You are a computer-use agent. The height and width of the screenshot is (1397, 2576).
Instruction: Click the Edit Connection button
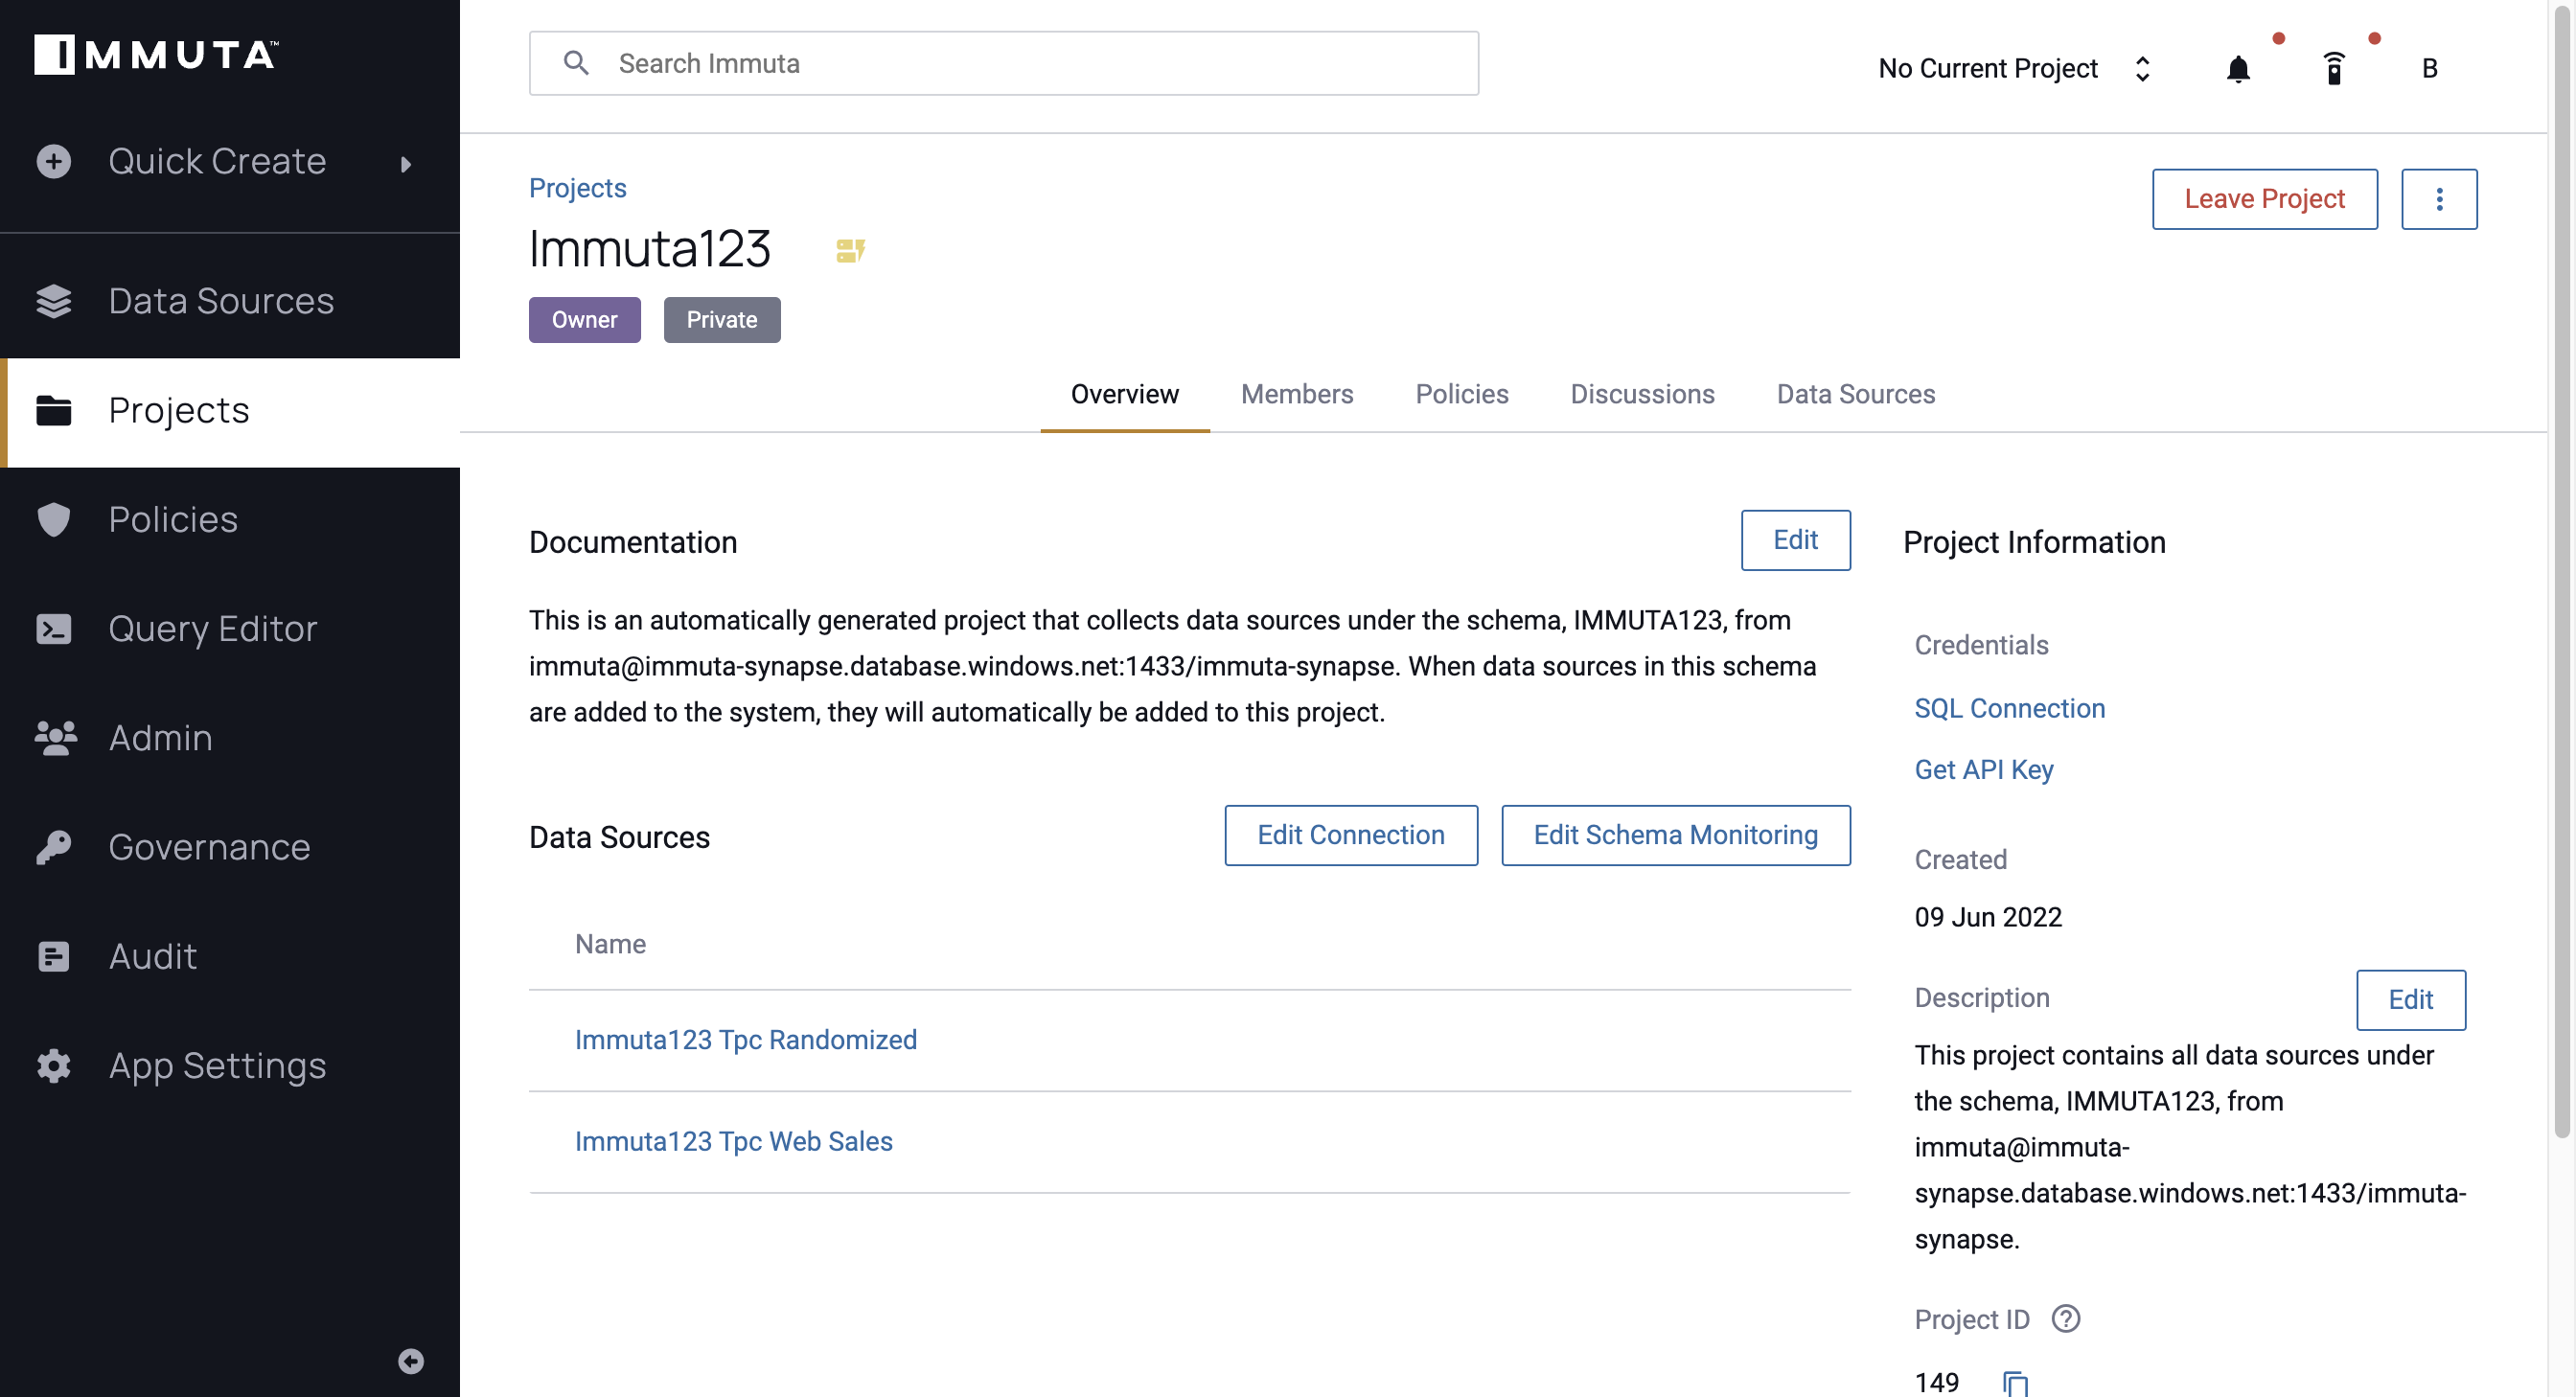pos(1351,835)
